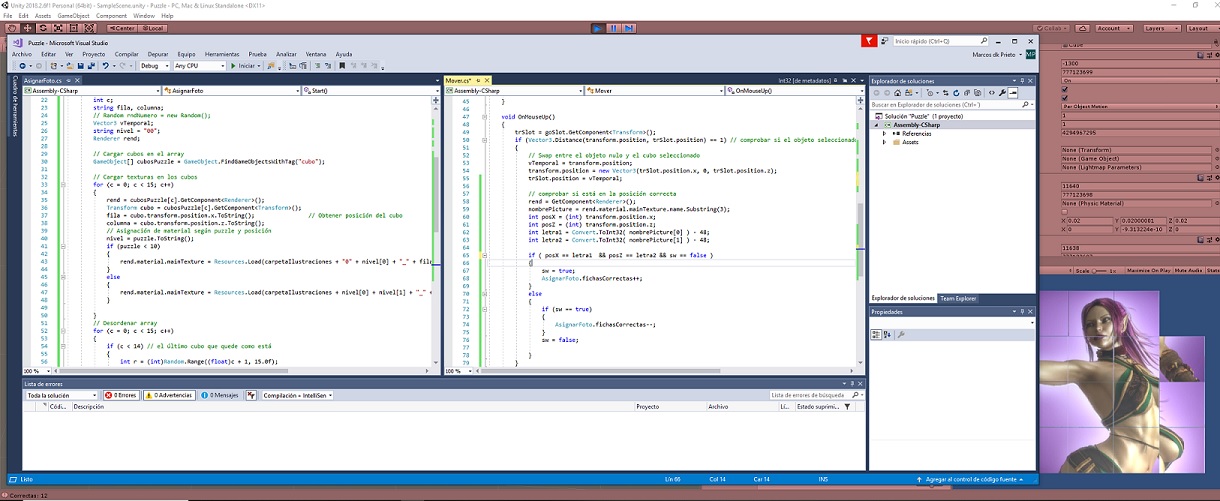Open Per Object Motion dropdown in Inspector
Viewport: 1220px width, 501px height.
point(1138,106)
